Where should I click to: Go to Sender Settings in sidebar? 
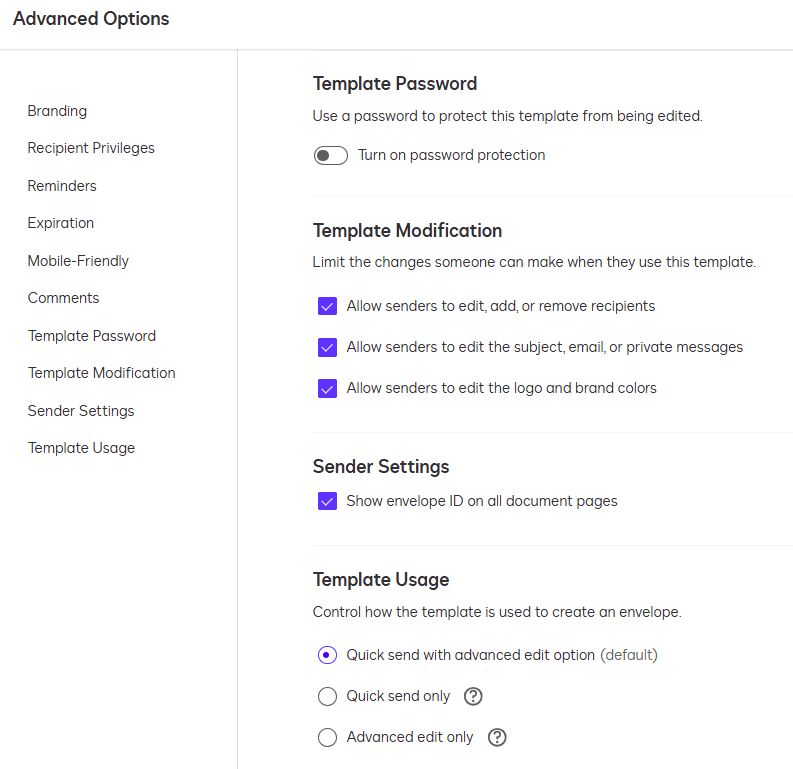coord(81,411)
